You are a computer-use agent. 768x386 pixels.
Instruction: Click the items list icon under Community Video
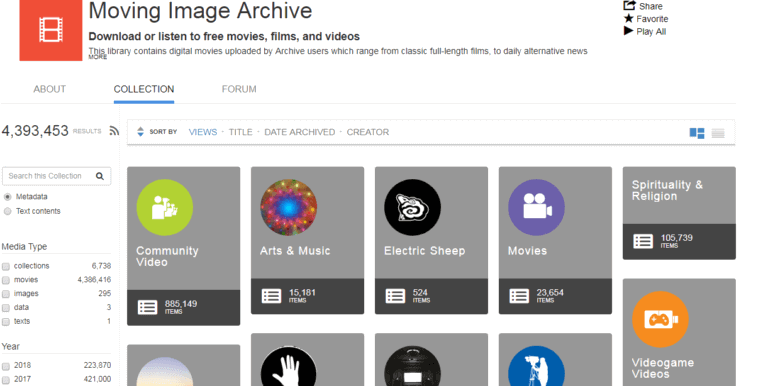click(x=147, y=307)
